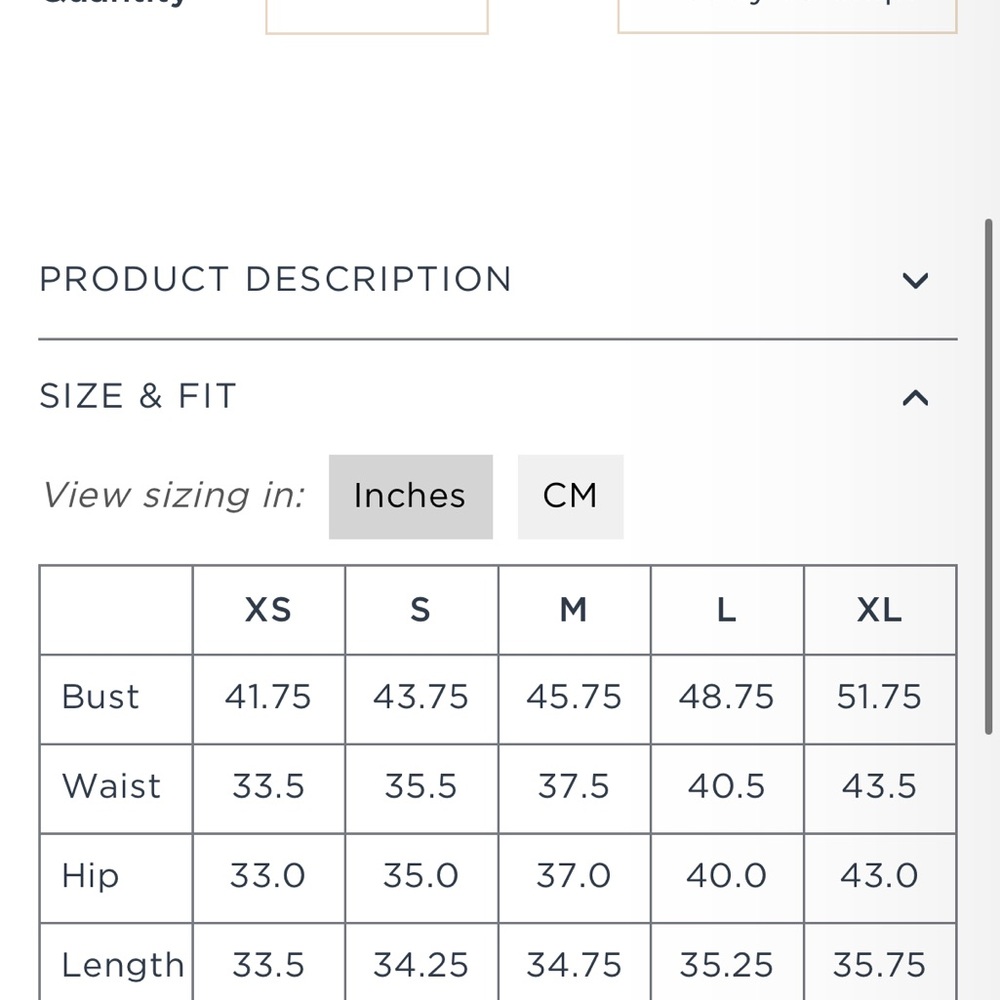Click the Length row label
Viewport: 1000px width, 1000px height.
(123, 965)
